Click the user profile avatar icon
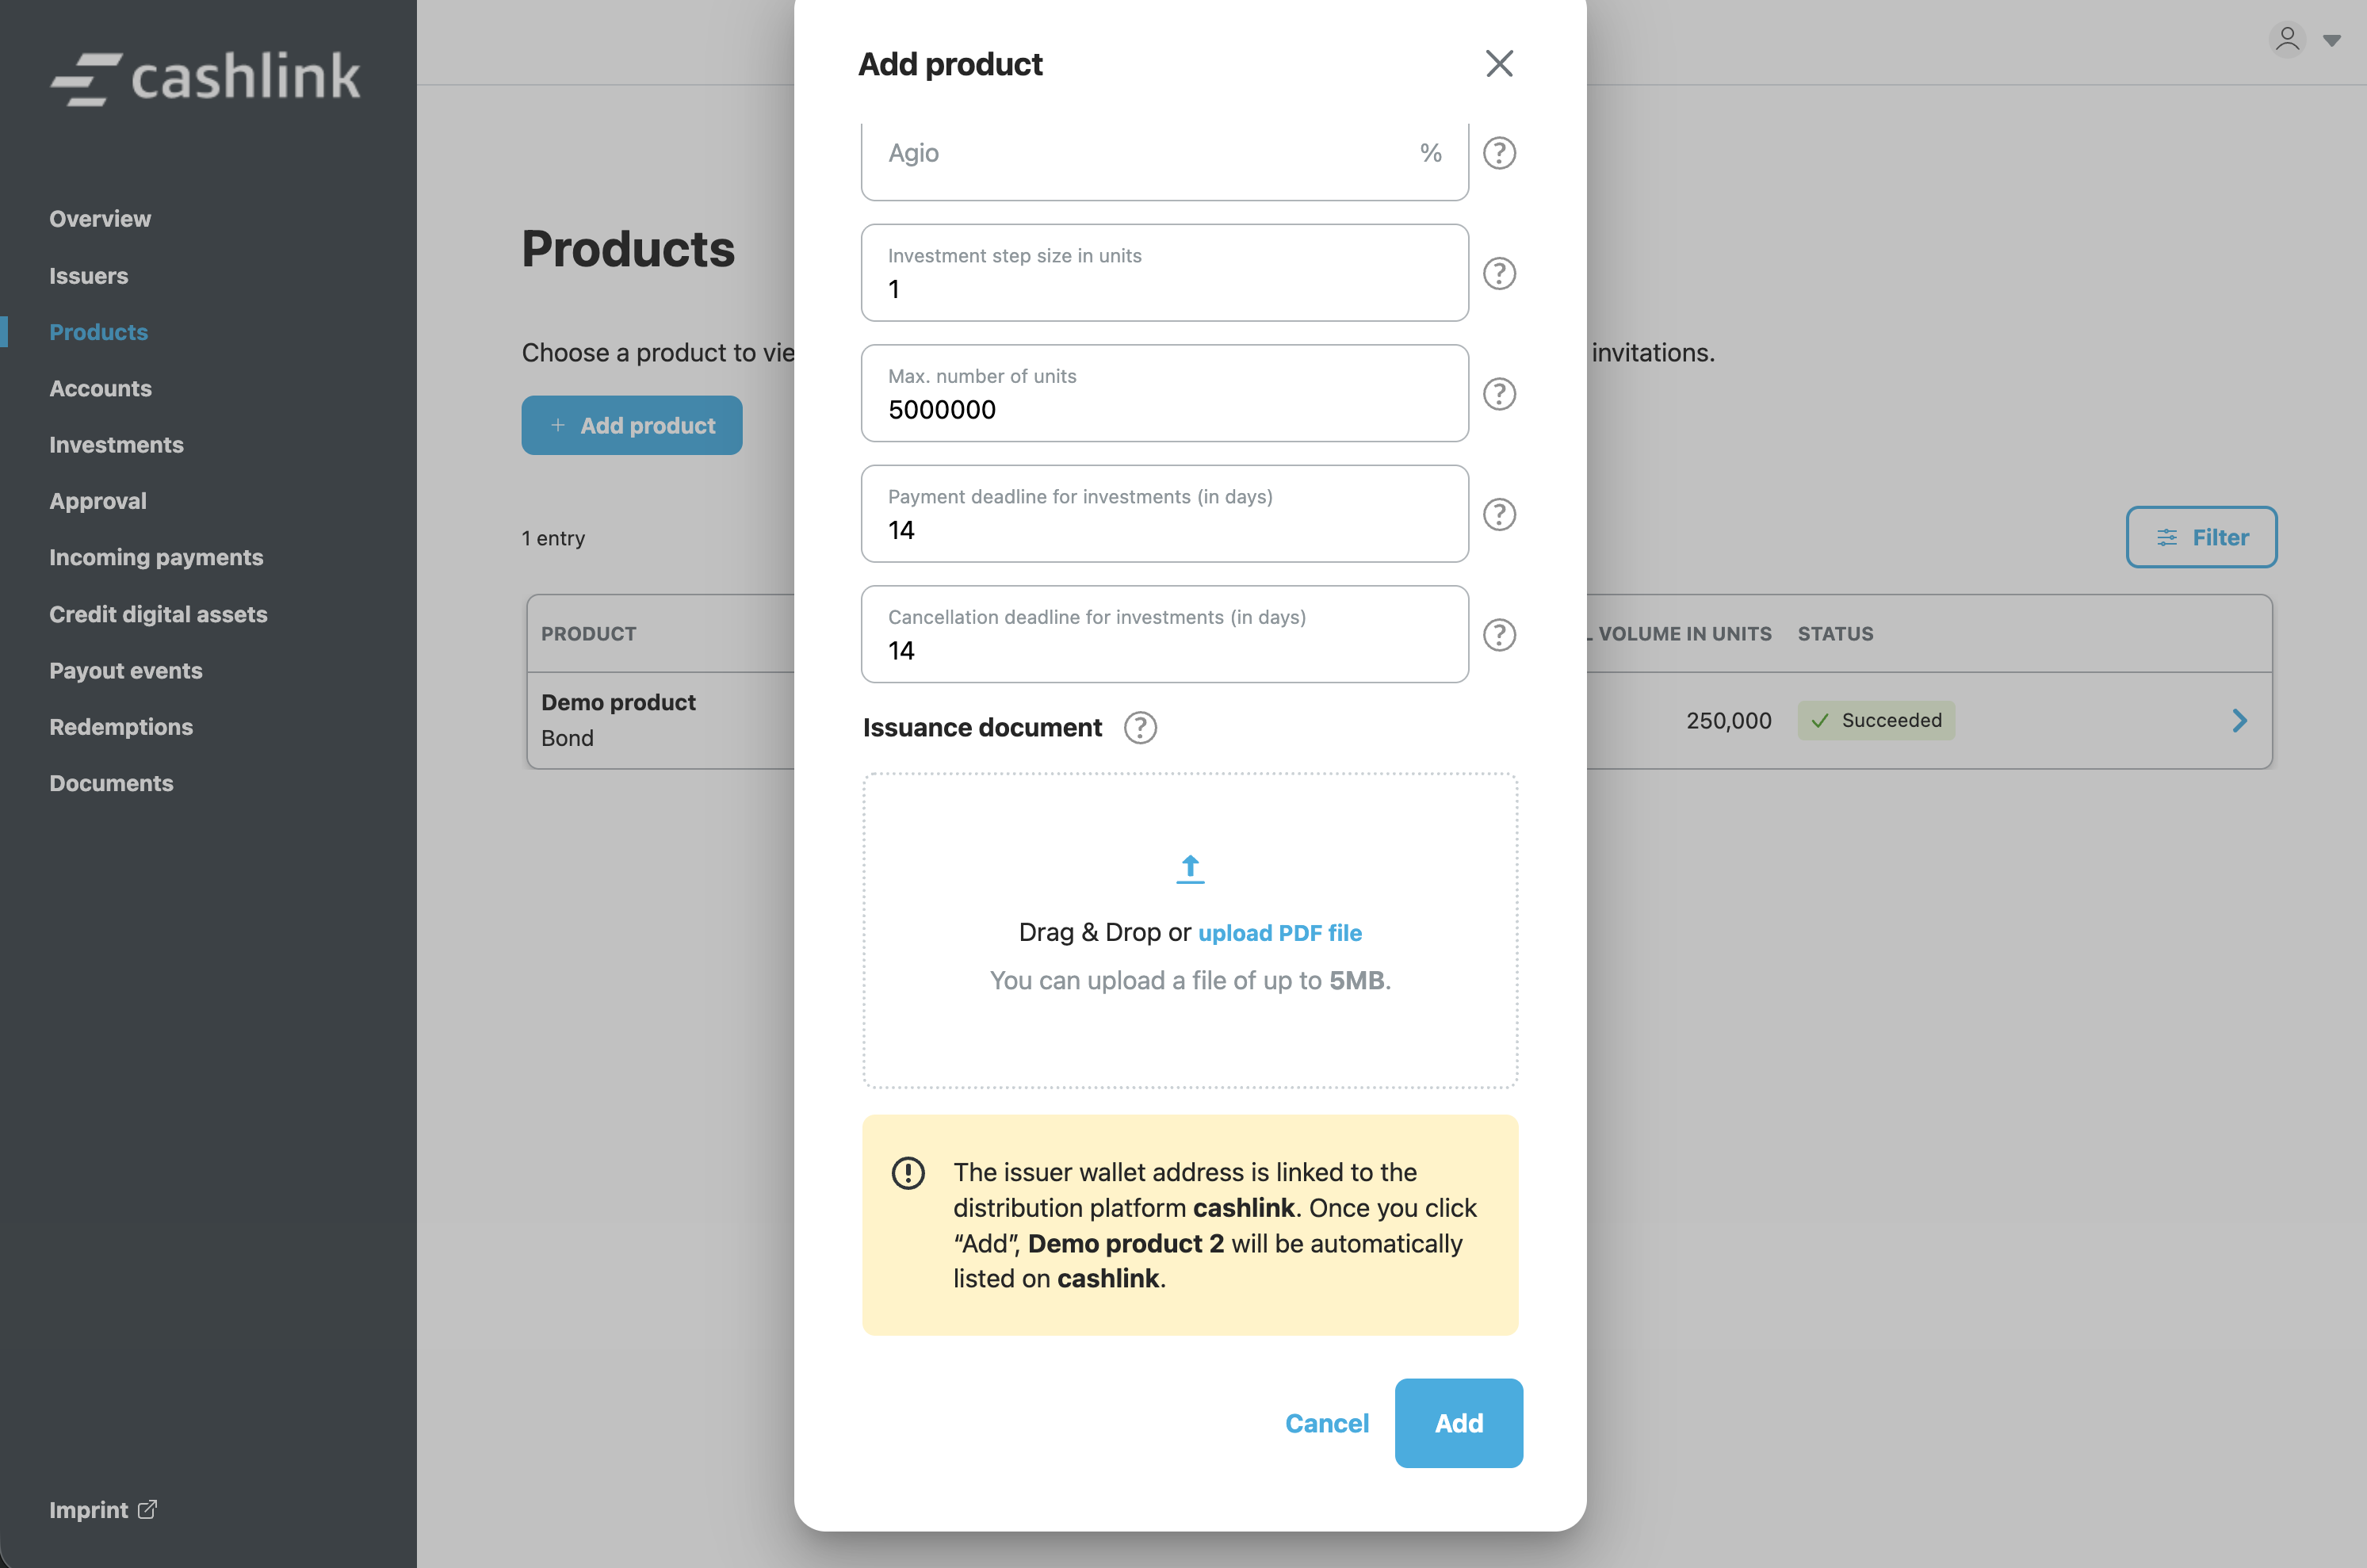 (x=2286, y=40)
